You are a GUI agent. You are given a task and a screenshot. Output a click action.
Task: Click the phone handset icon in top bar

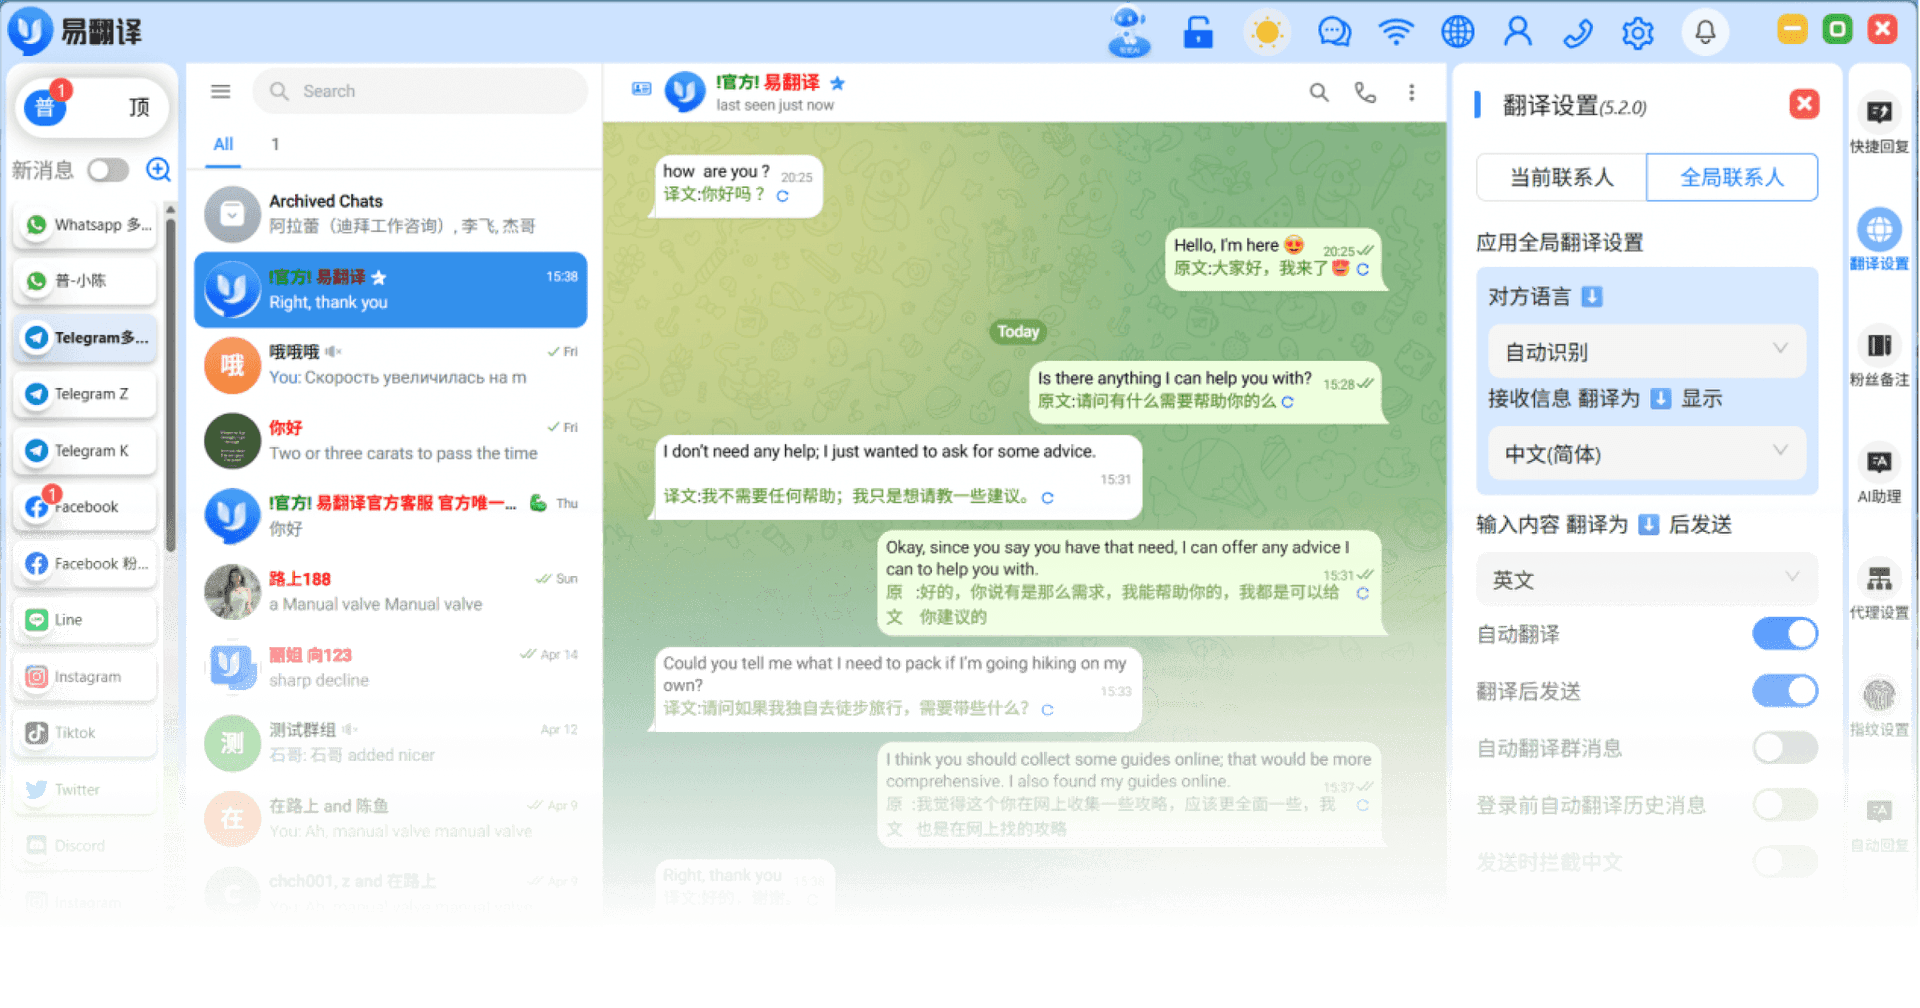pyautogui.click(x=1577, y=33)
